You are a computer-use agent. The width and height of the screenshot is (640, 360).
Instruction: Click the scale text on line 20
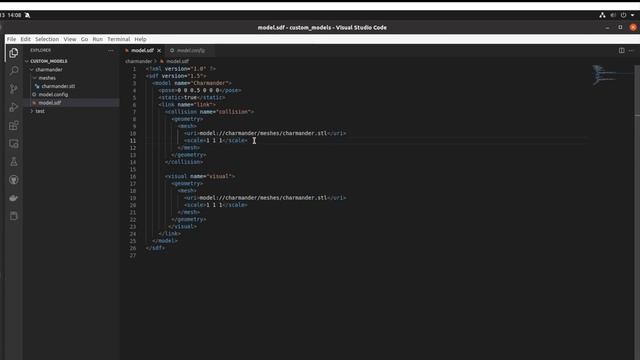[215, 205]
